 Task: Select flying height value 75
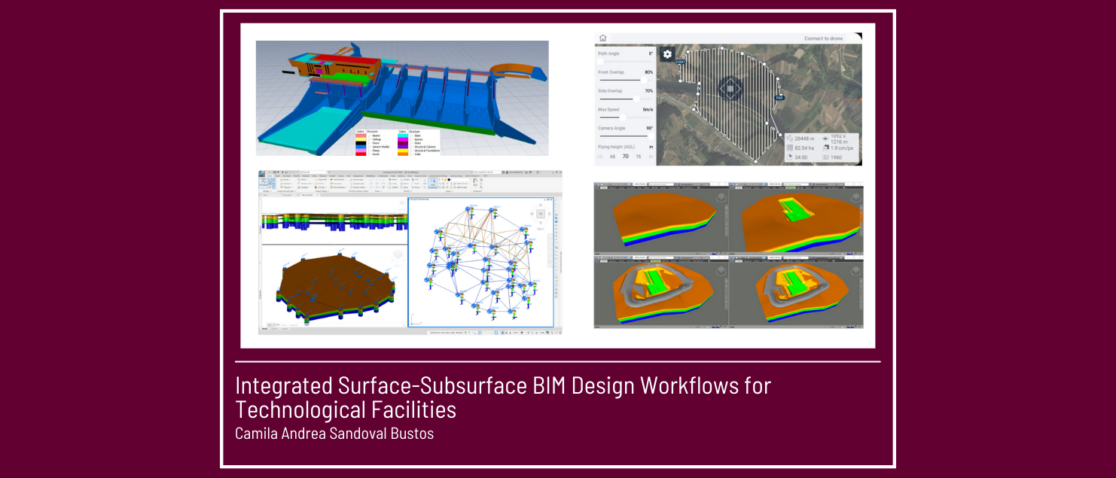pyautogui.click(x=639, y=156)
